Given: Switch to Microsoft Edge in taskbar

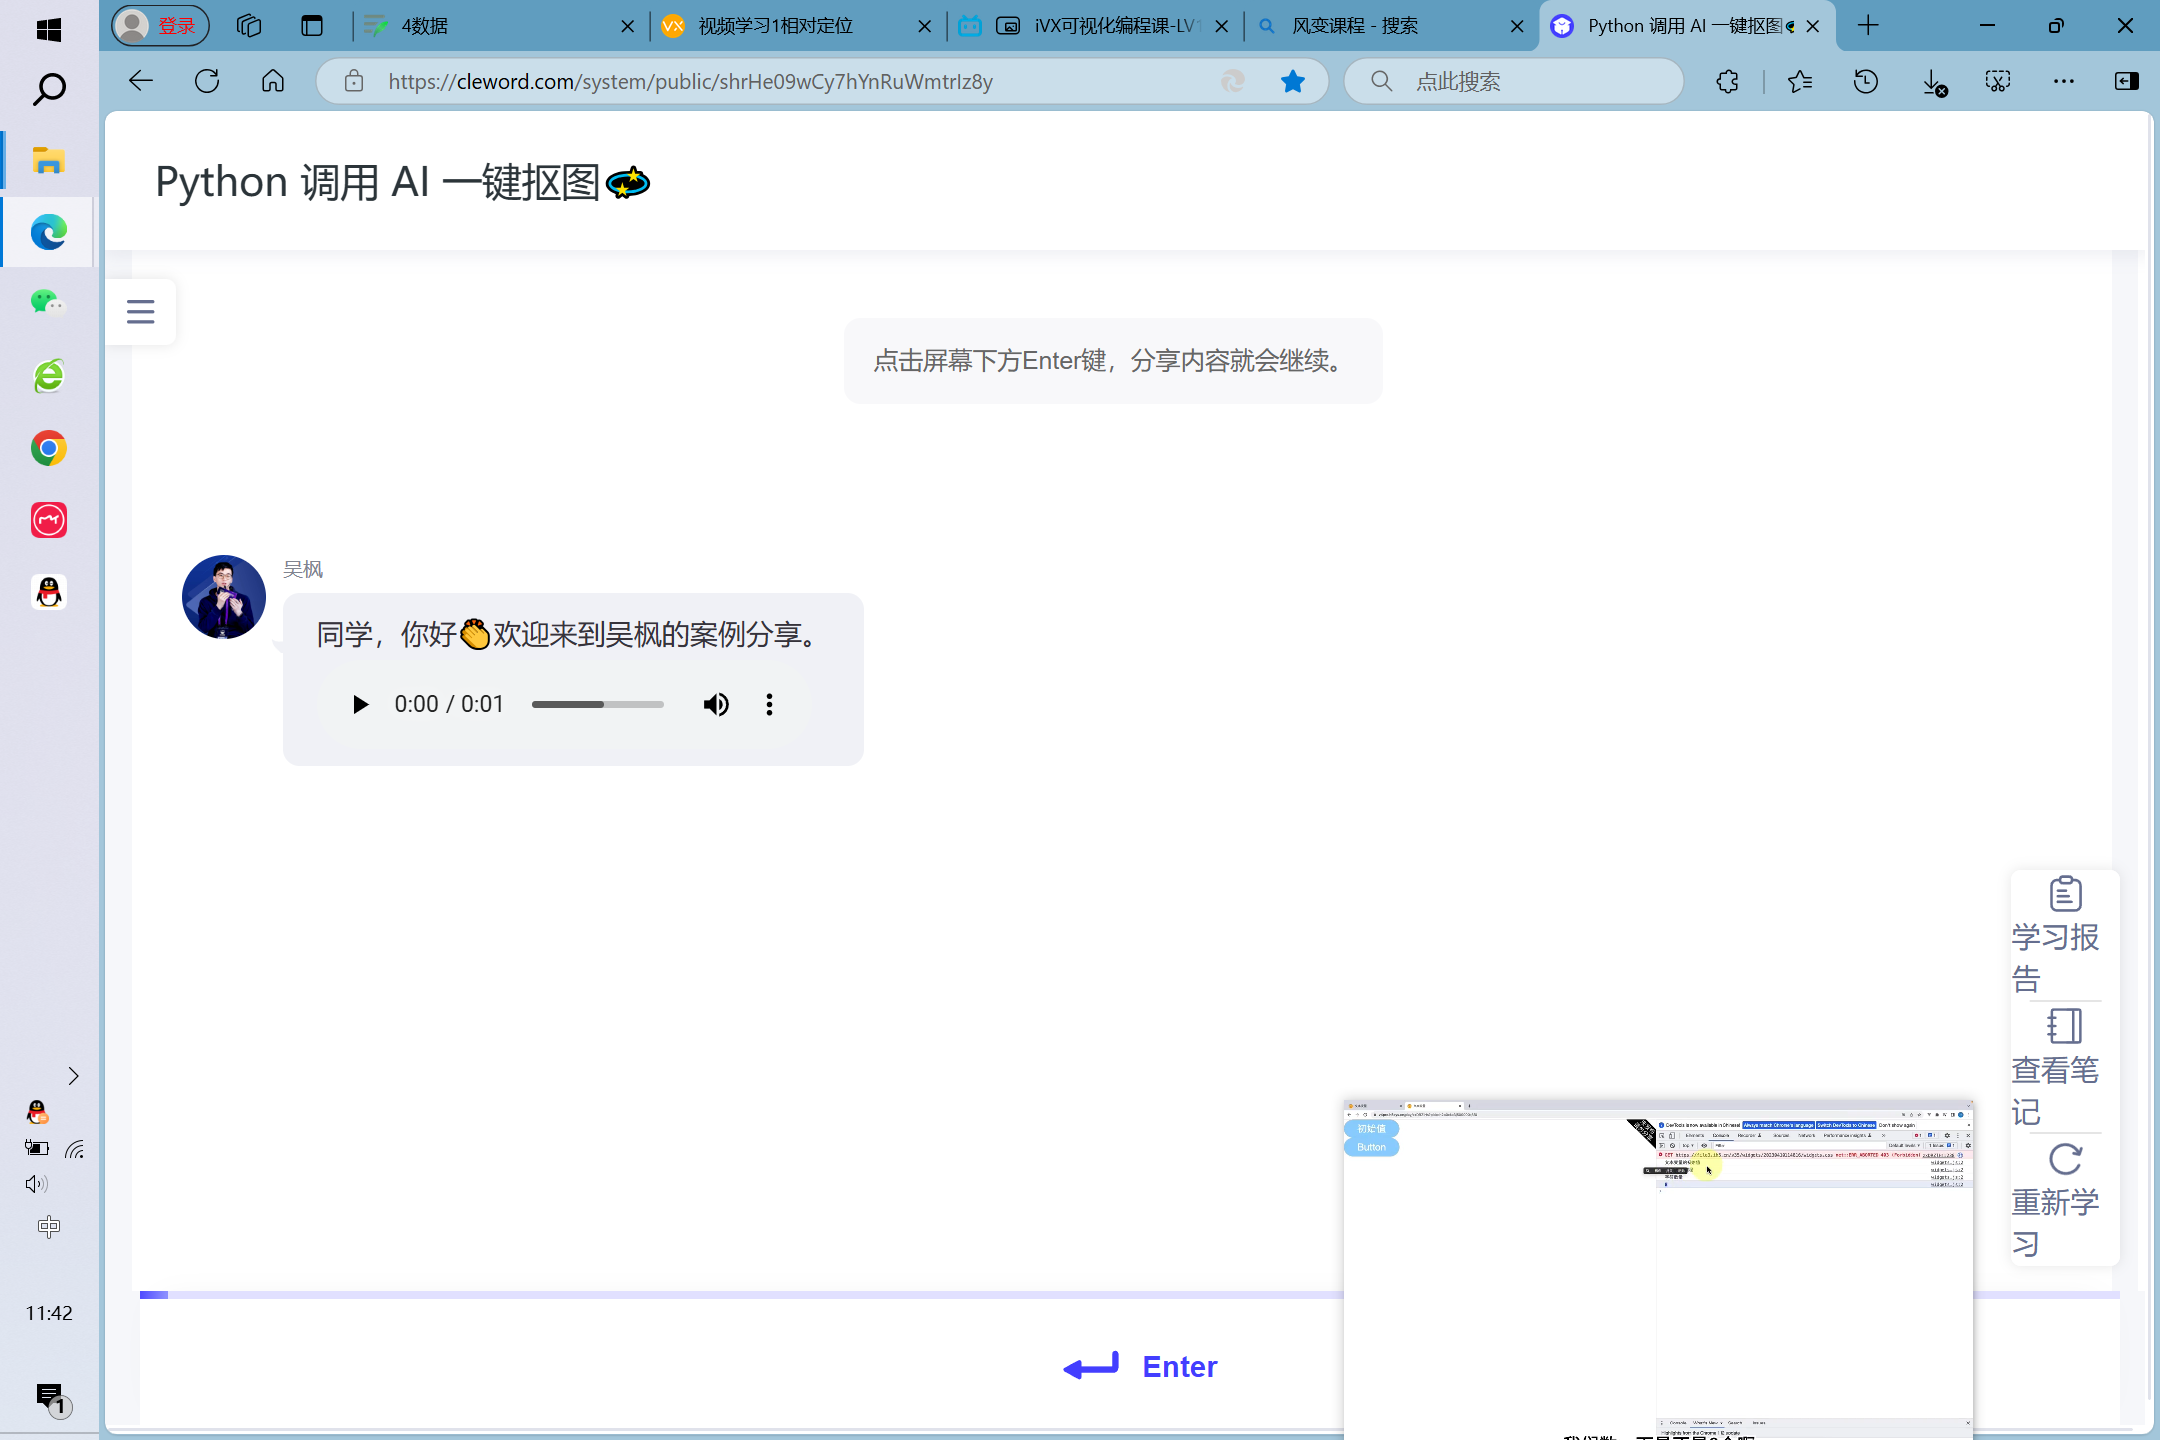Looking at the screenshot, I should [x=48, y=232].
